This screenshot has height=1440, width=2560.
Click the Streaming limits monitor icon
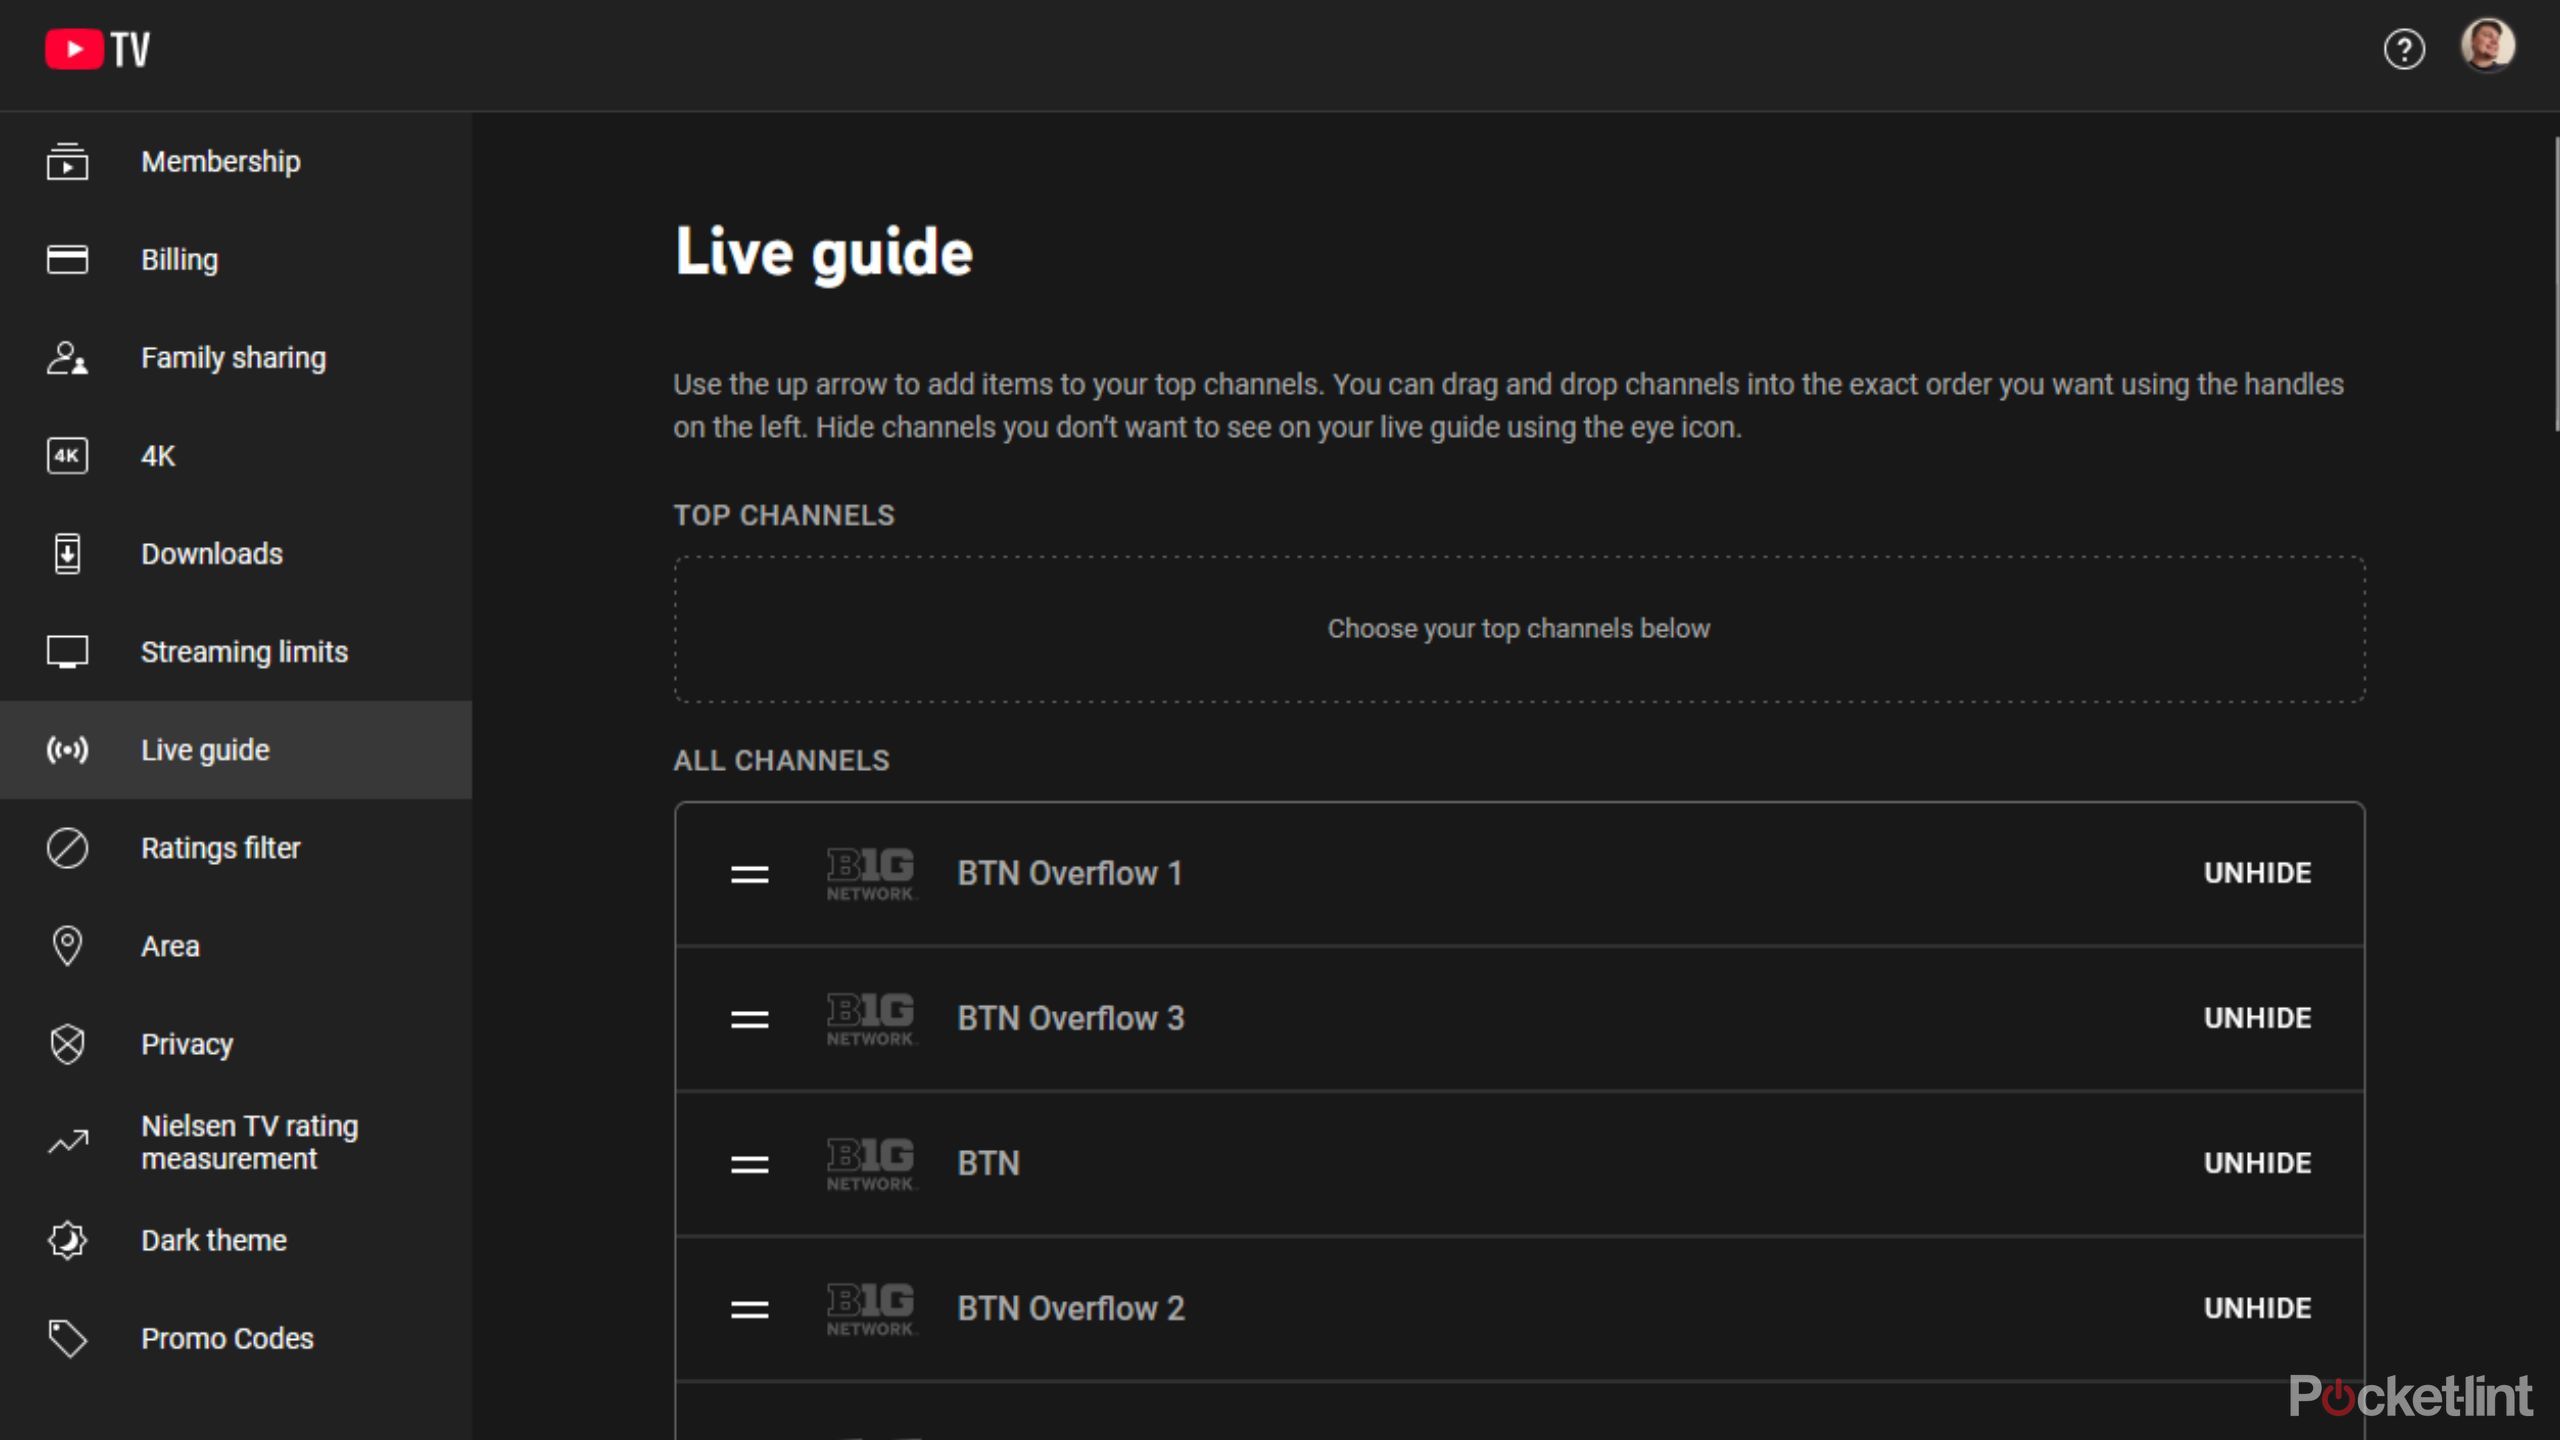point(67,651)
